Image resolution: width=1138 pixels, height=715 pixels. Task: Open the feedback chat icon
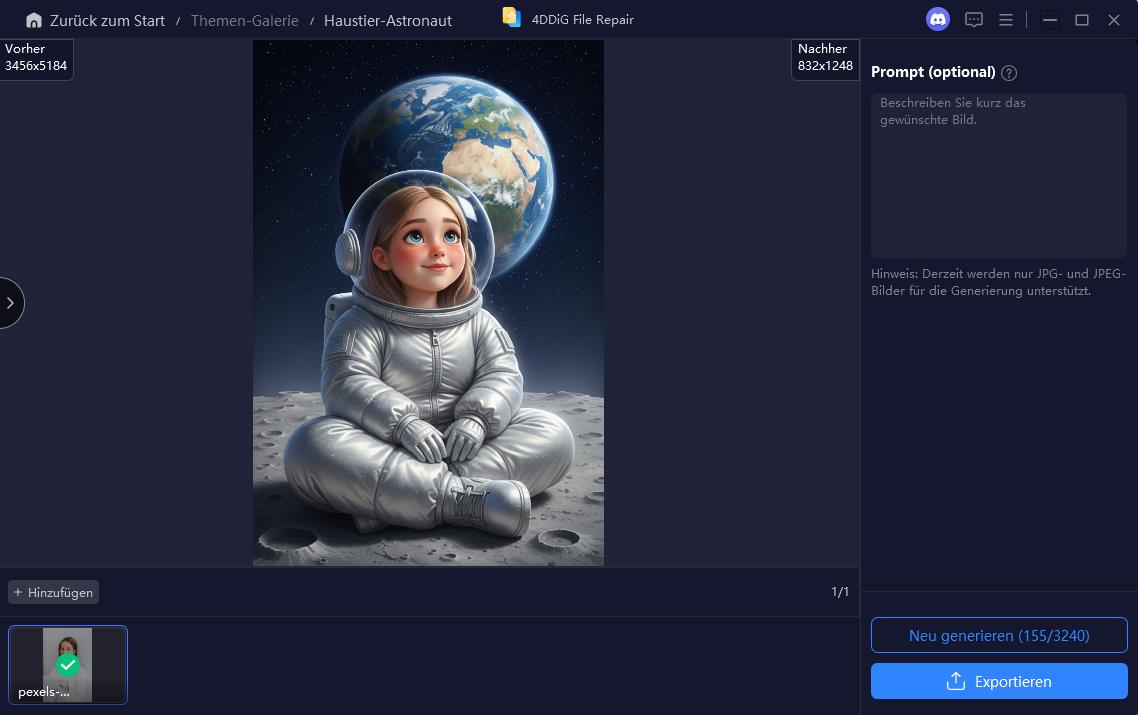point(973,19)
